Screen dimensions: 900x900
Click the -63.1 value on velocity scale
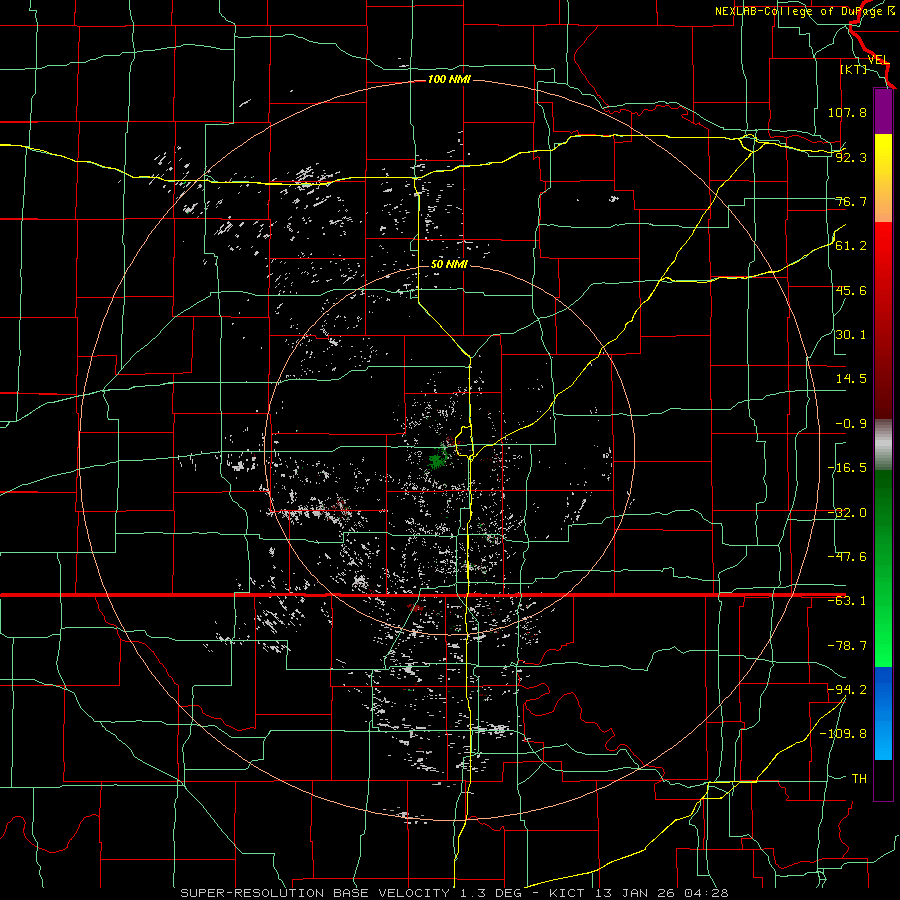click(847, 601)
